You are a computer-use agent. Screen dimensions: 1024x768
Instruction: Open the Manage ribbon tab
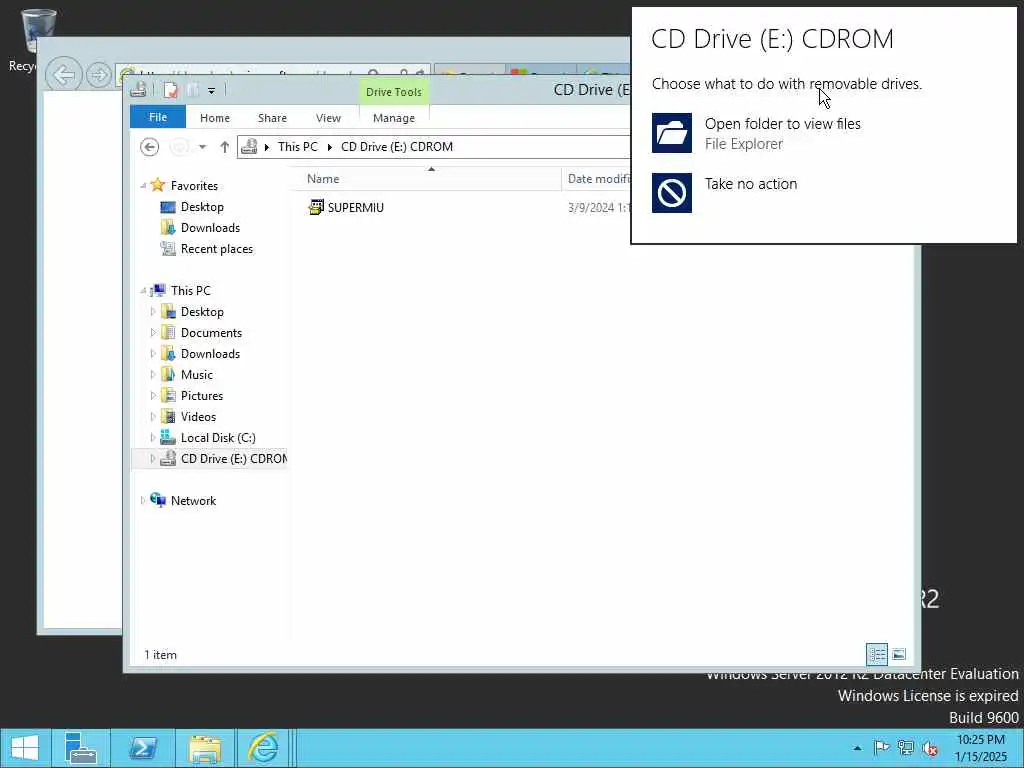coord(394,118)
